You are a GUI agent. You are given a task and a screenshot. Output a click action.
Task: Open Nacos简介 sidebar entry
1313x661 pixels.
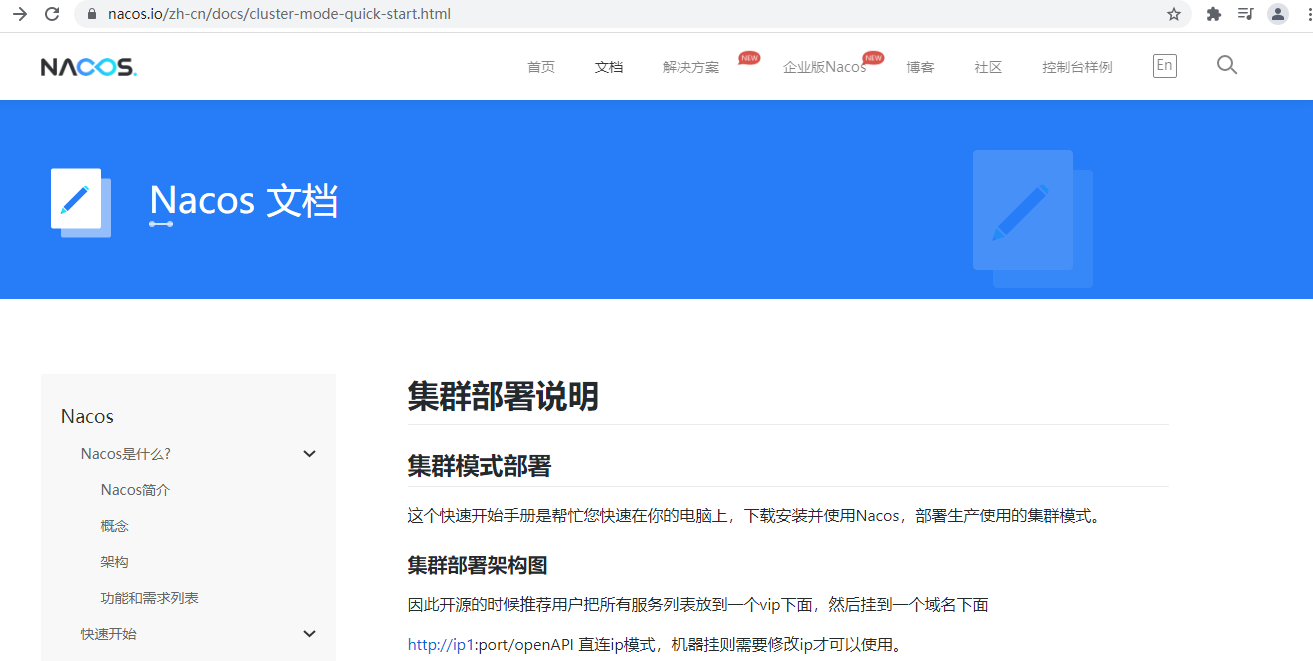(x=136, y=490)
